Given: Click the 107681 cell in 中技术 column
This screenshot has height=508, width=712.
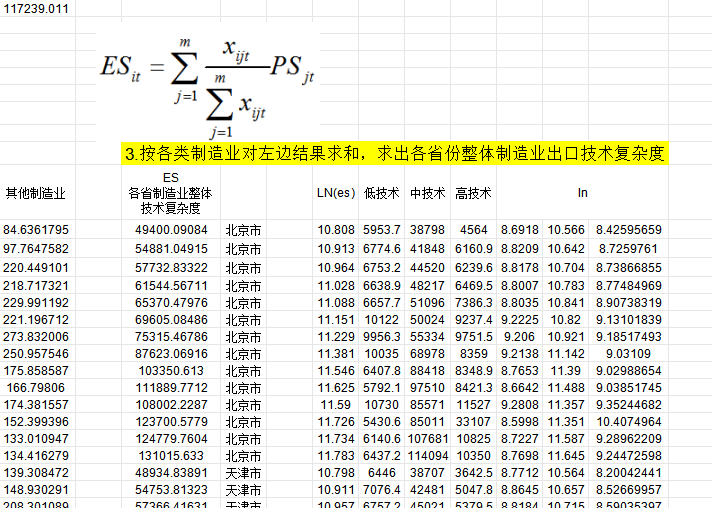Looking at the screenshot, I should coord(427,440).
